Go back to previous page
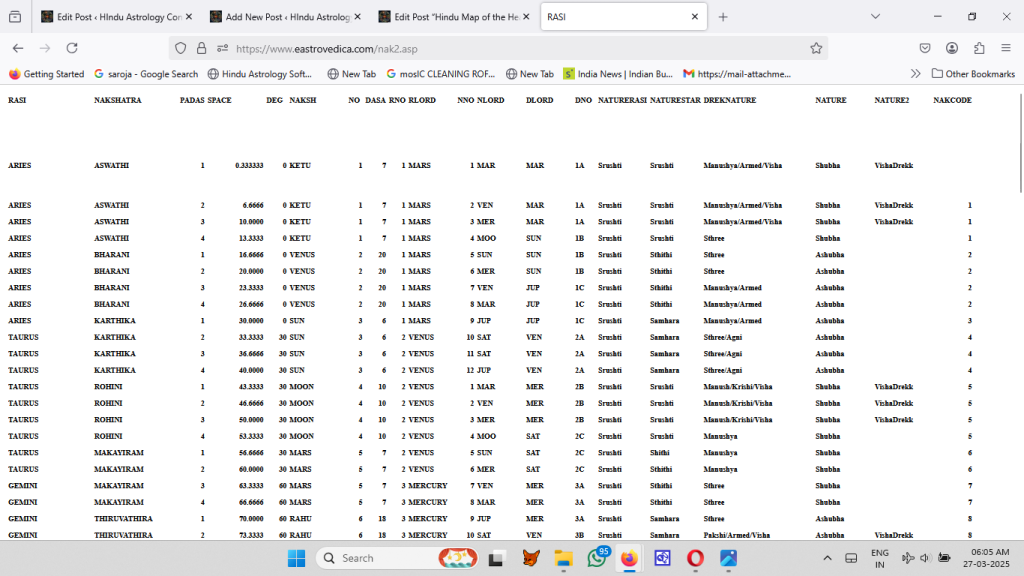1024x576 pixels. tap(18, 48)
